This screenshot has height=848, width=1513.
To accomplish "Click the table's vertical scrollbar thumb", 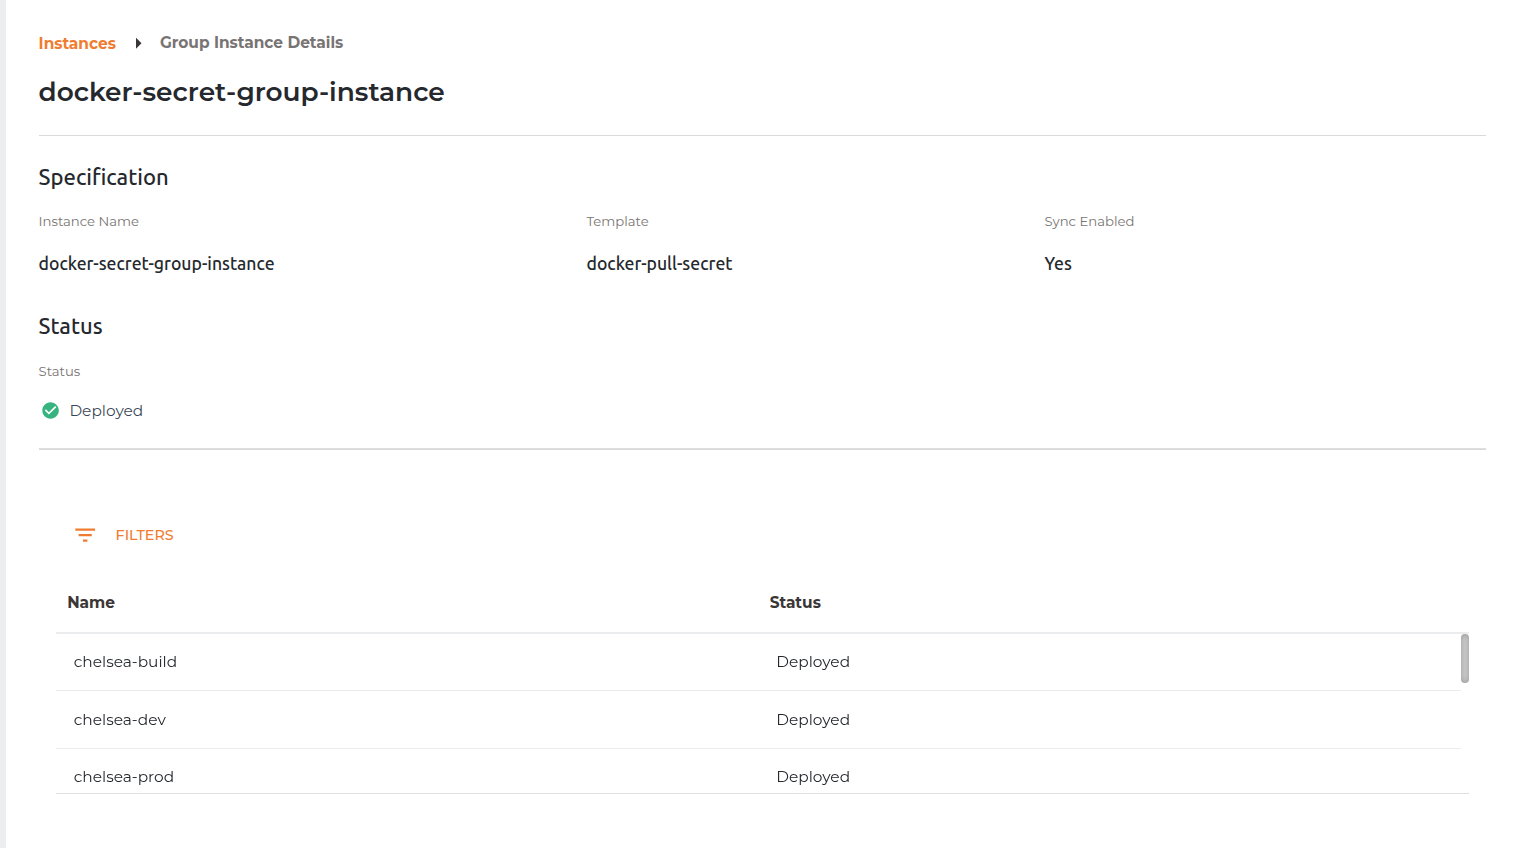I will (1464, 658).
